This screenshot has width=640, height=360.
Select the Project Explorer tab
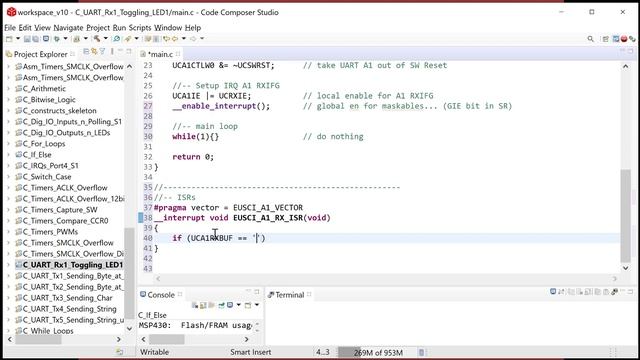point(40,54)
